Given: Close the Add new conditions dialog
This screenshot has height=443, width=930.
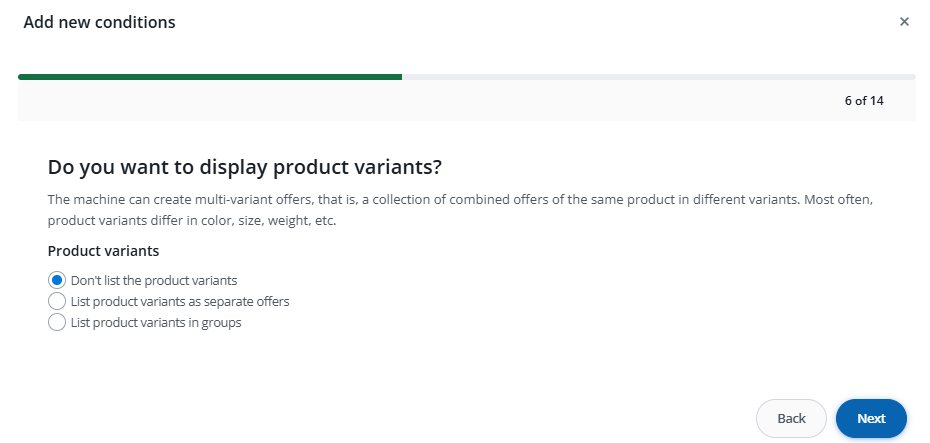Looking at the screenshot, I should tap(904, 21).
